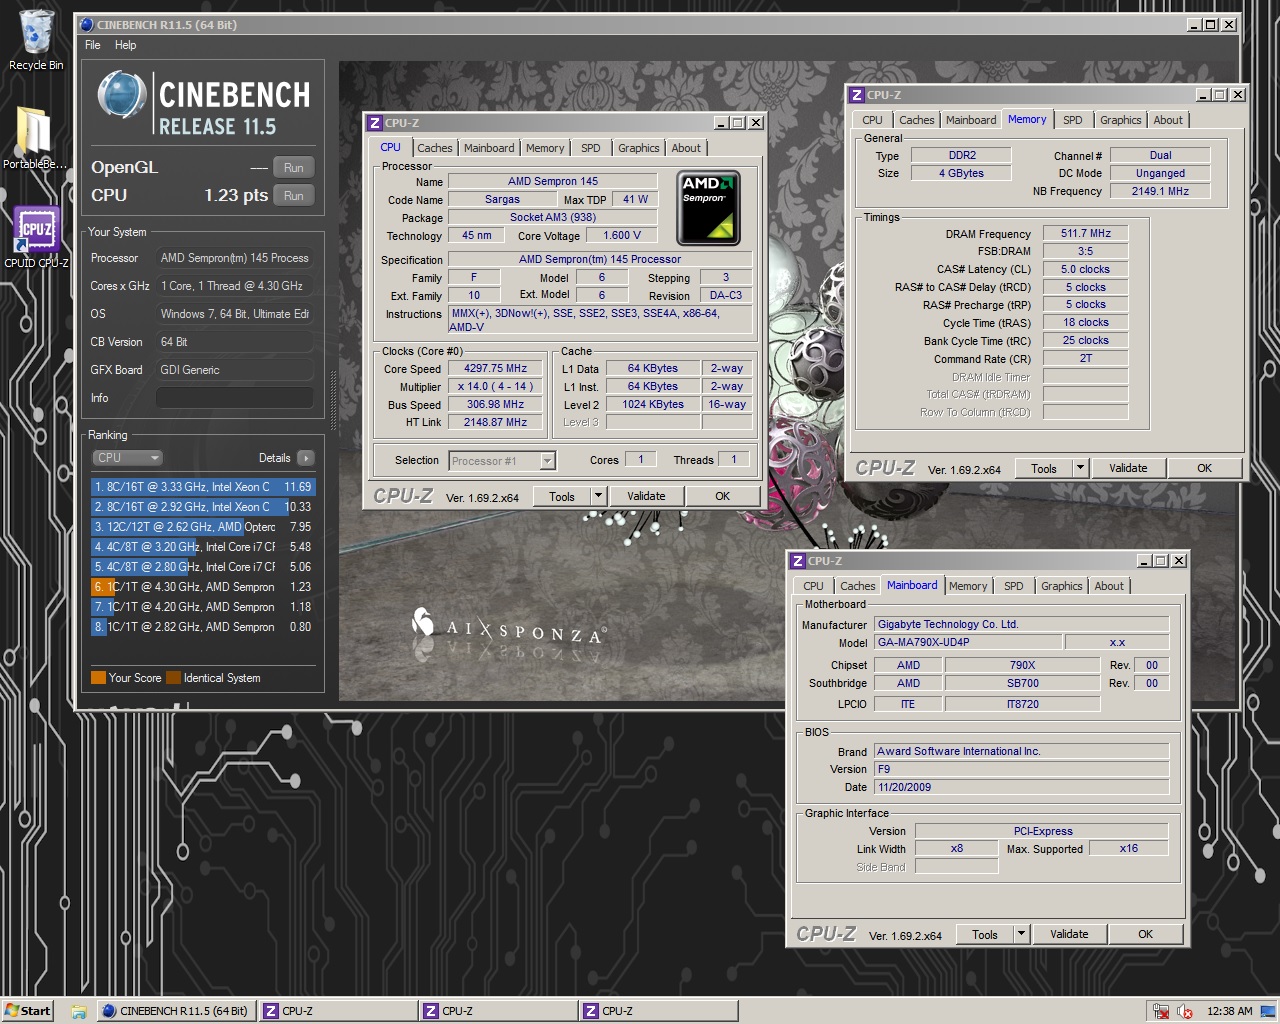The image size is (1280, 1024).
Task: Click the network tray icon
Action: tap(1161, 1011)
